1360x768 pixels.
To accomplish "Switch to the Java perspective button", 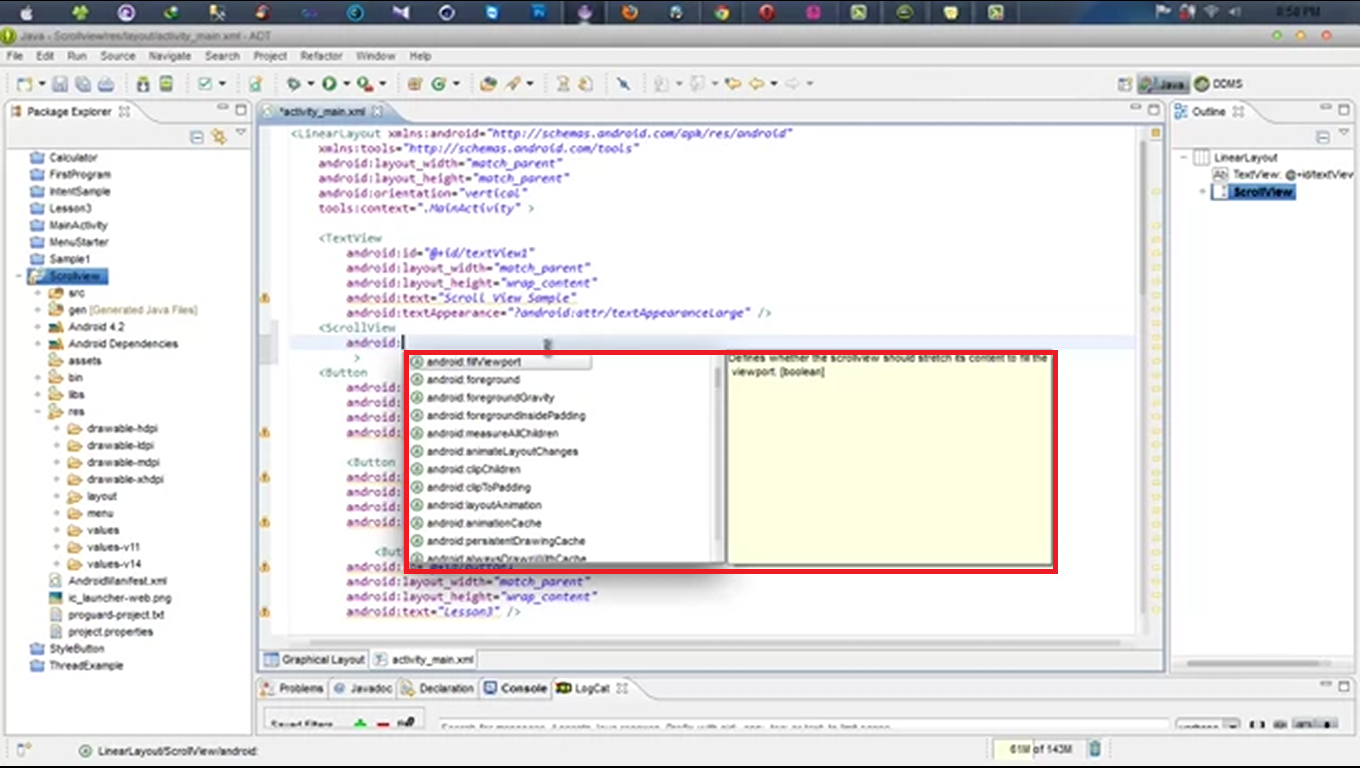I will tap(1163, 84).
